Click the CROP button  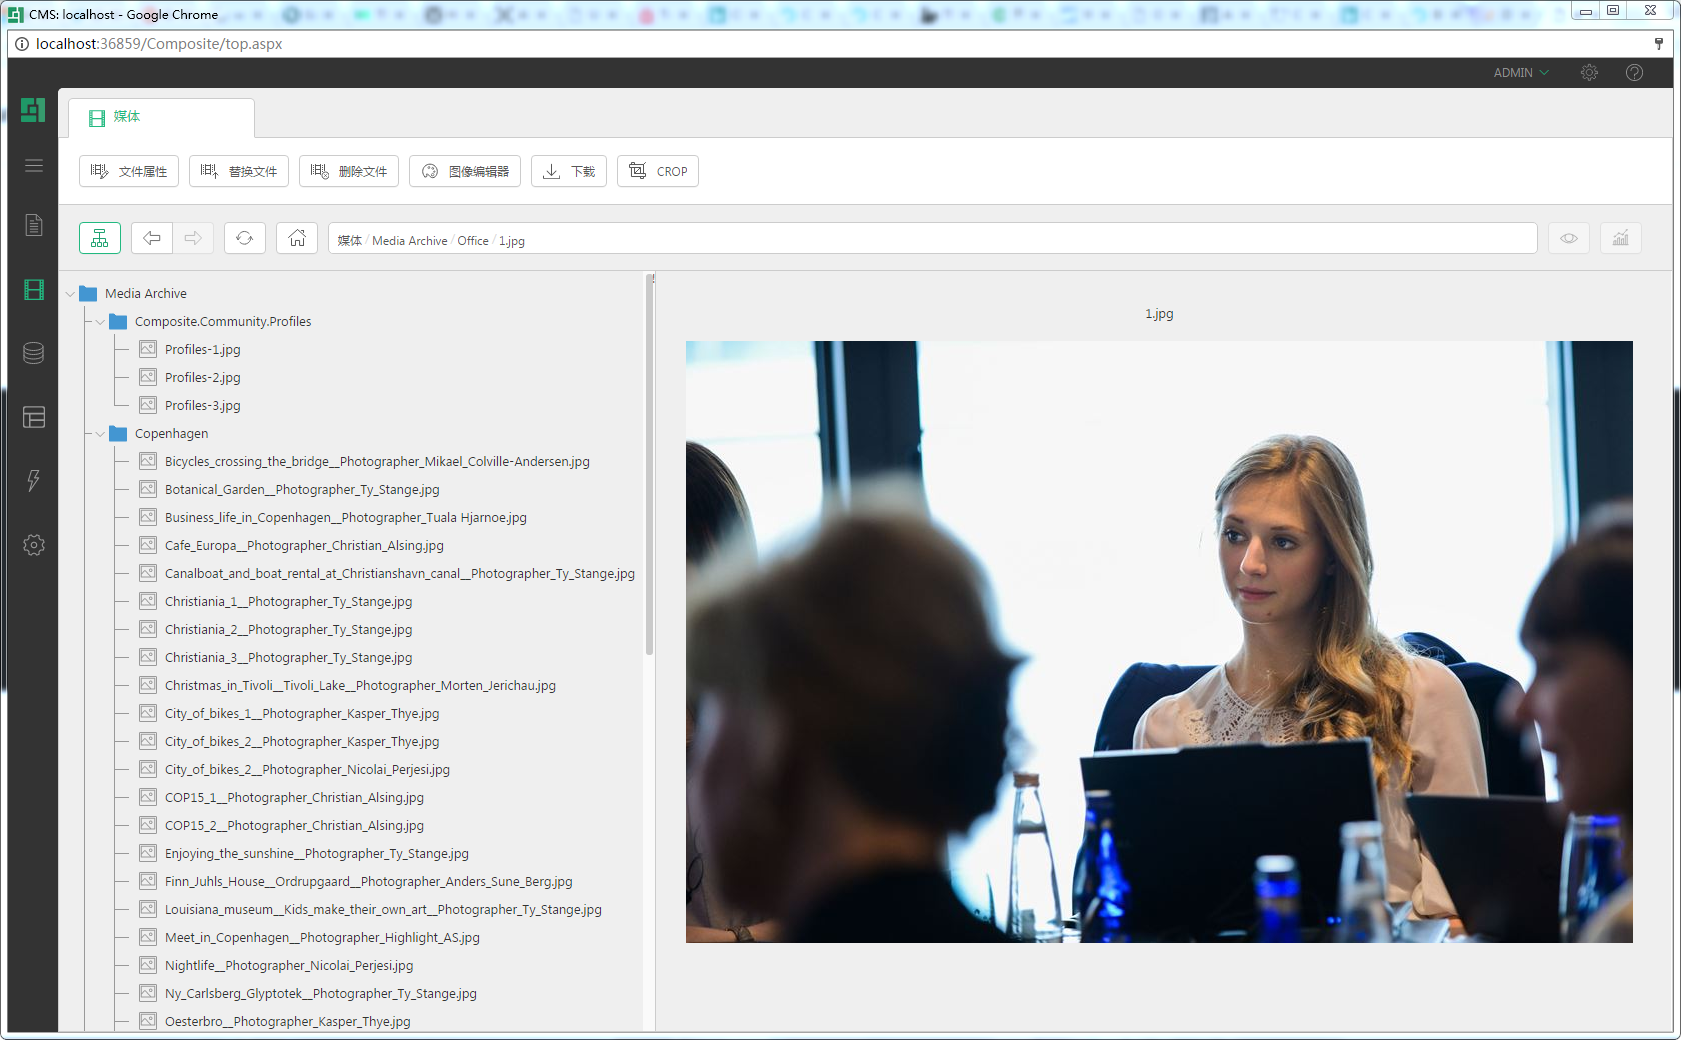pyautogui.click(x=658, y=171)
